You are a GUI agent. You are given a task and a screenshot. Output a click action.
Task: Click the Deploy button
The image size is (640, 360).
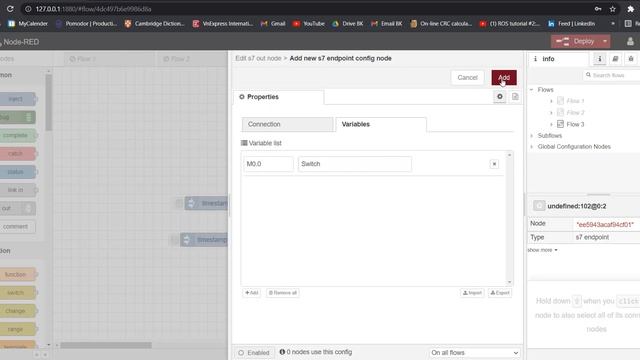(x=576, y=42)
